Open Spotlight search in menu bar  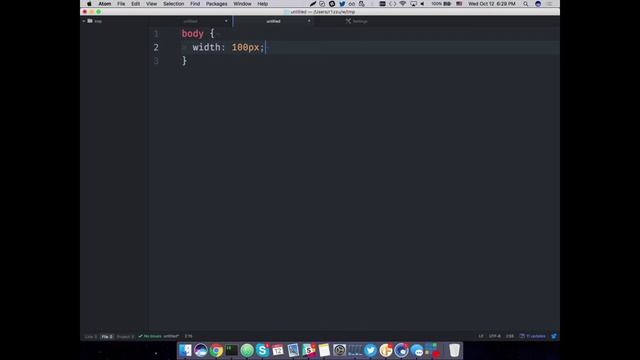click(526, 4)
